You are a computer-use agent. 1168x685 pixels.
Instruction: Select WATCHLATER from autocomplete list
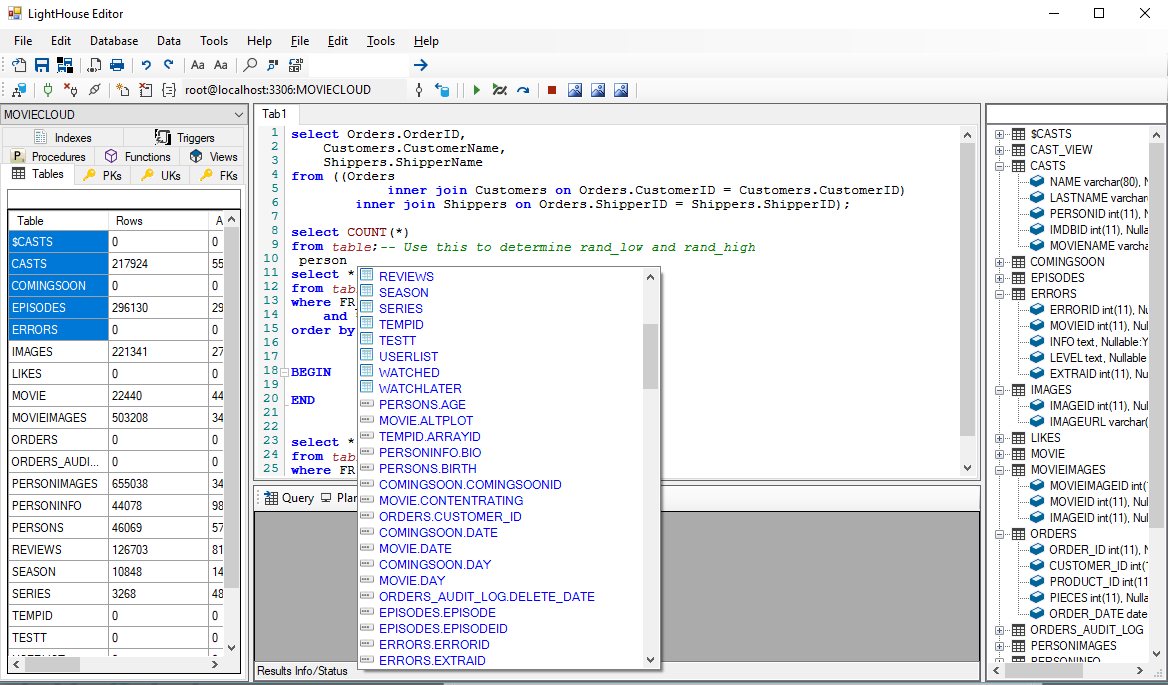point(420,389)
